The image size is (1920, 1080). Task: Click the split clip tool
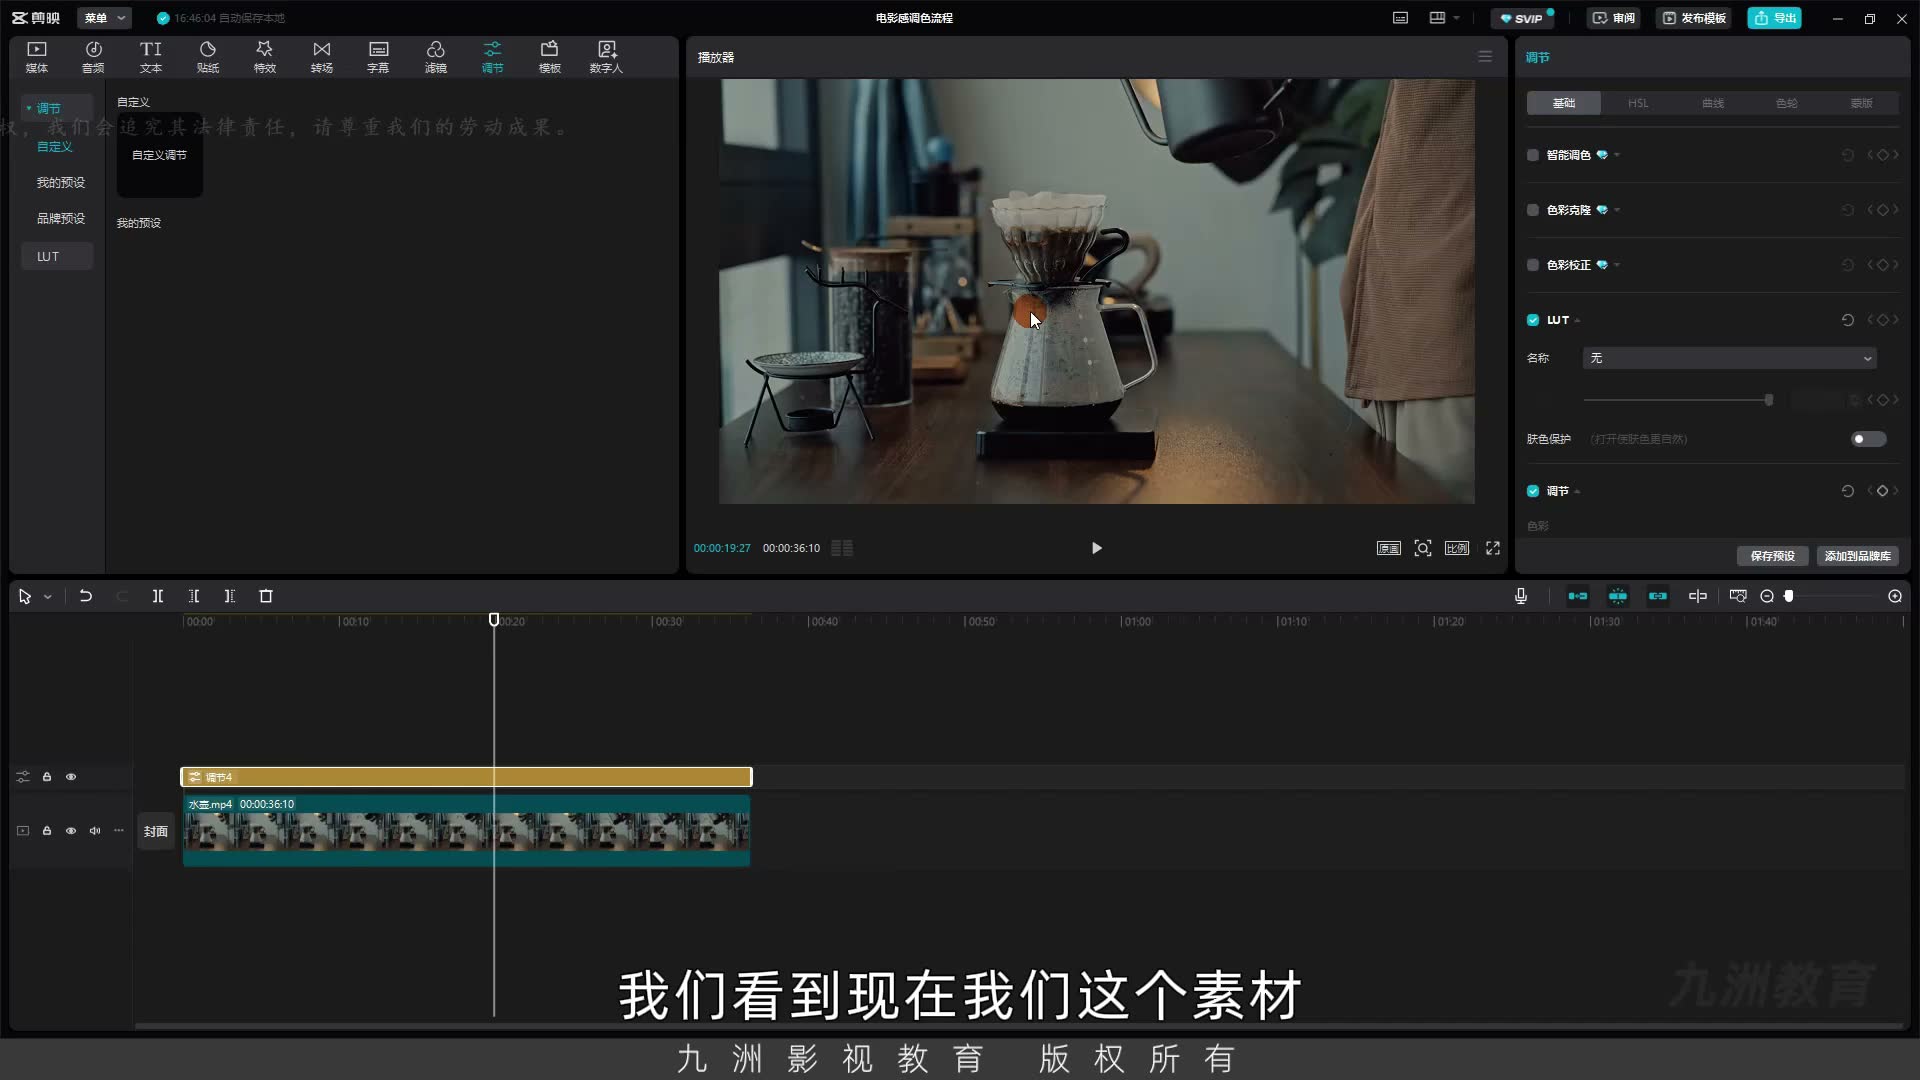(158, 596)
